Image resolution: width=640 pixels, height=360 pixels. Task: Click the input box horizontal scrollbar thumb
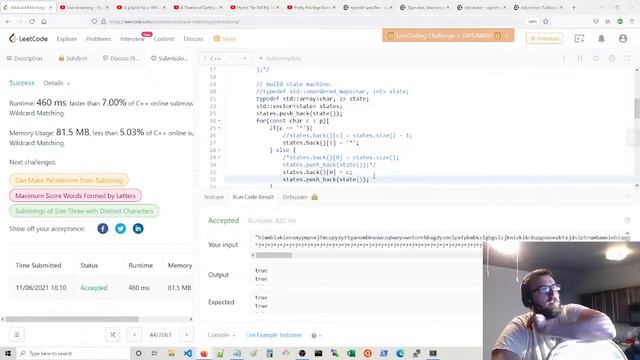pyautogui.click(x=274, y=255)
